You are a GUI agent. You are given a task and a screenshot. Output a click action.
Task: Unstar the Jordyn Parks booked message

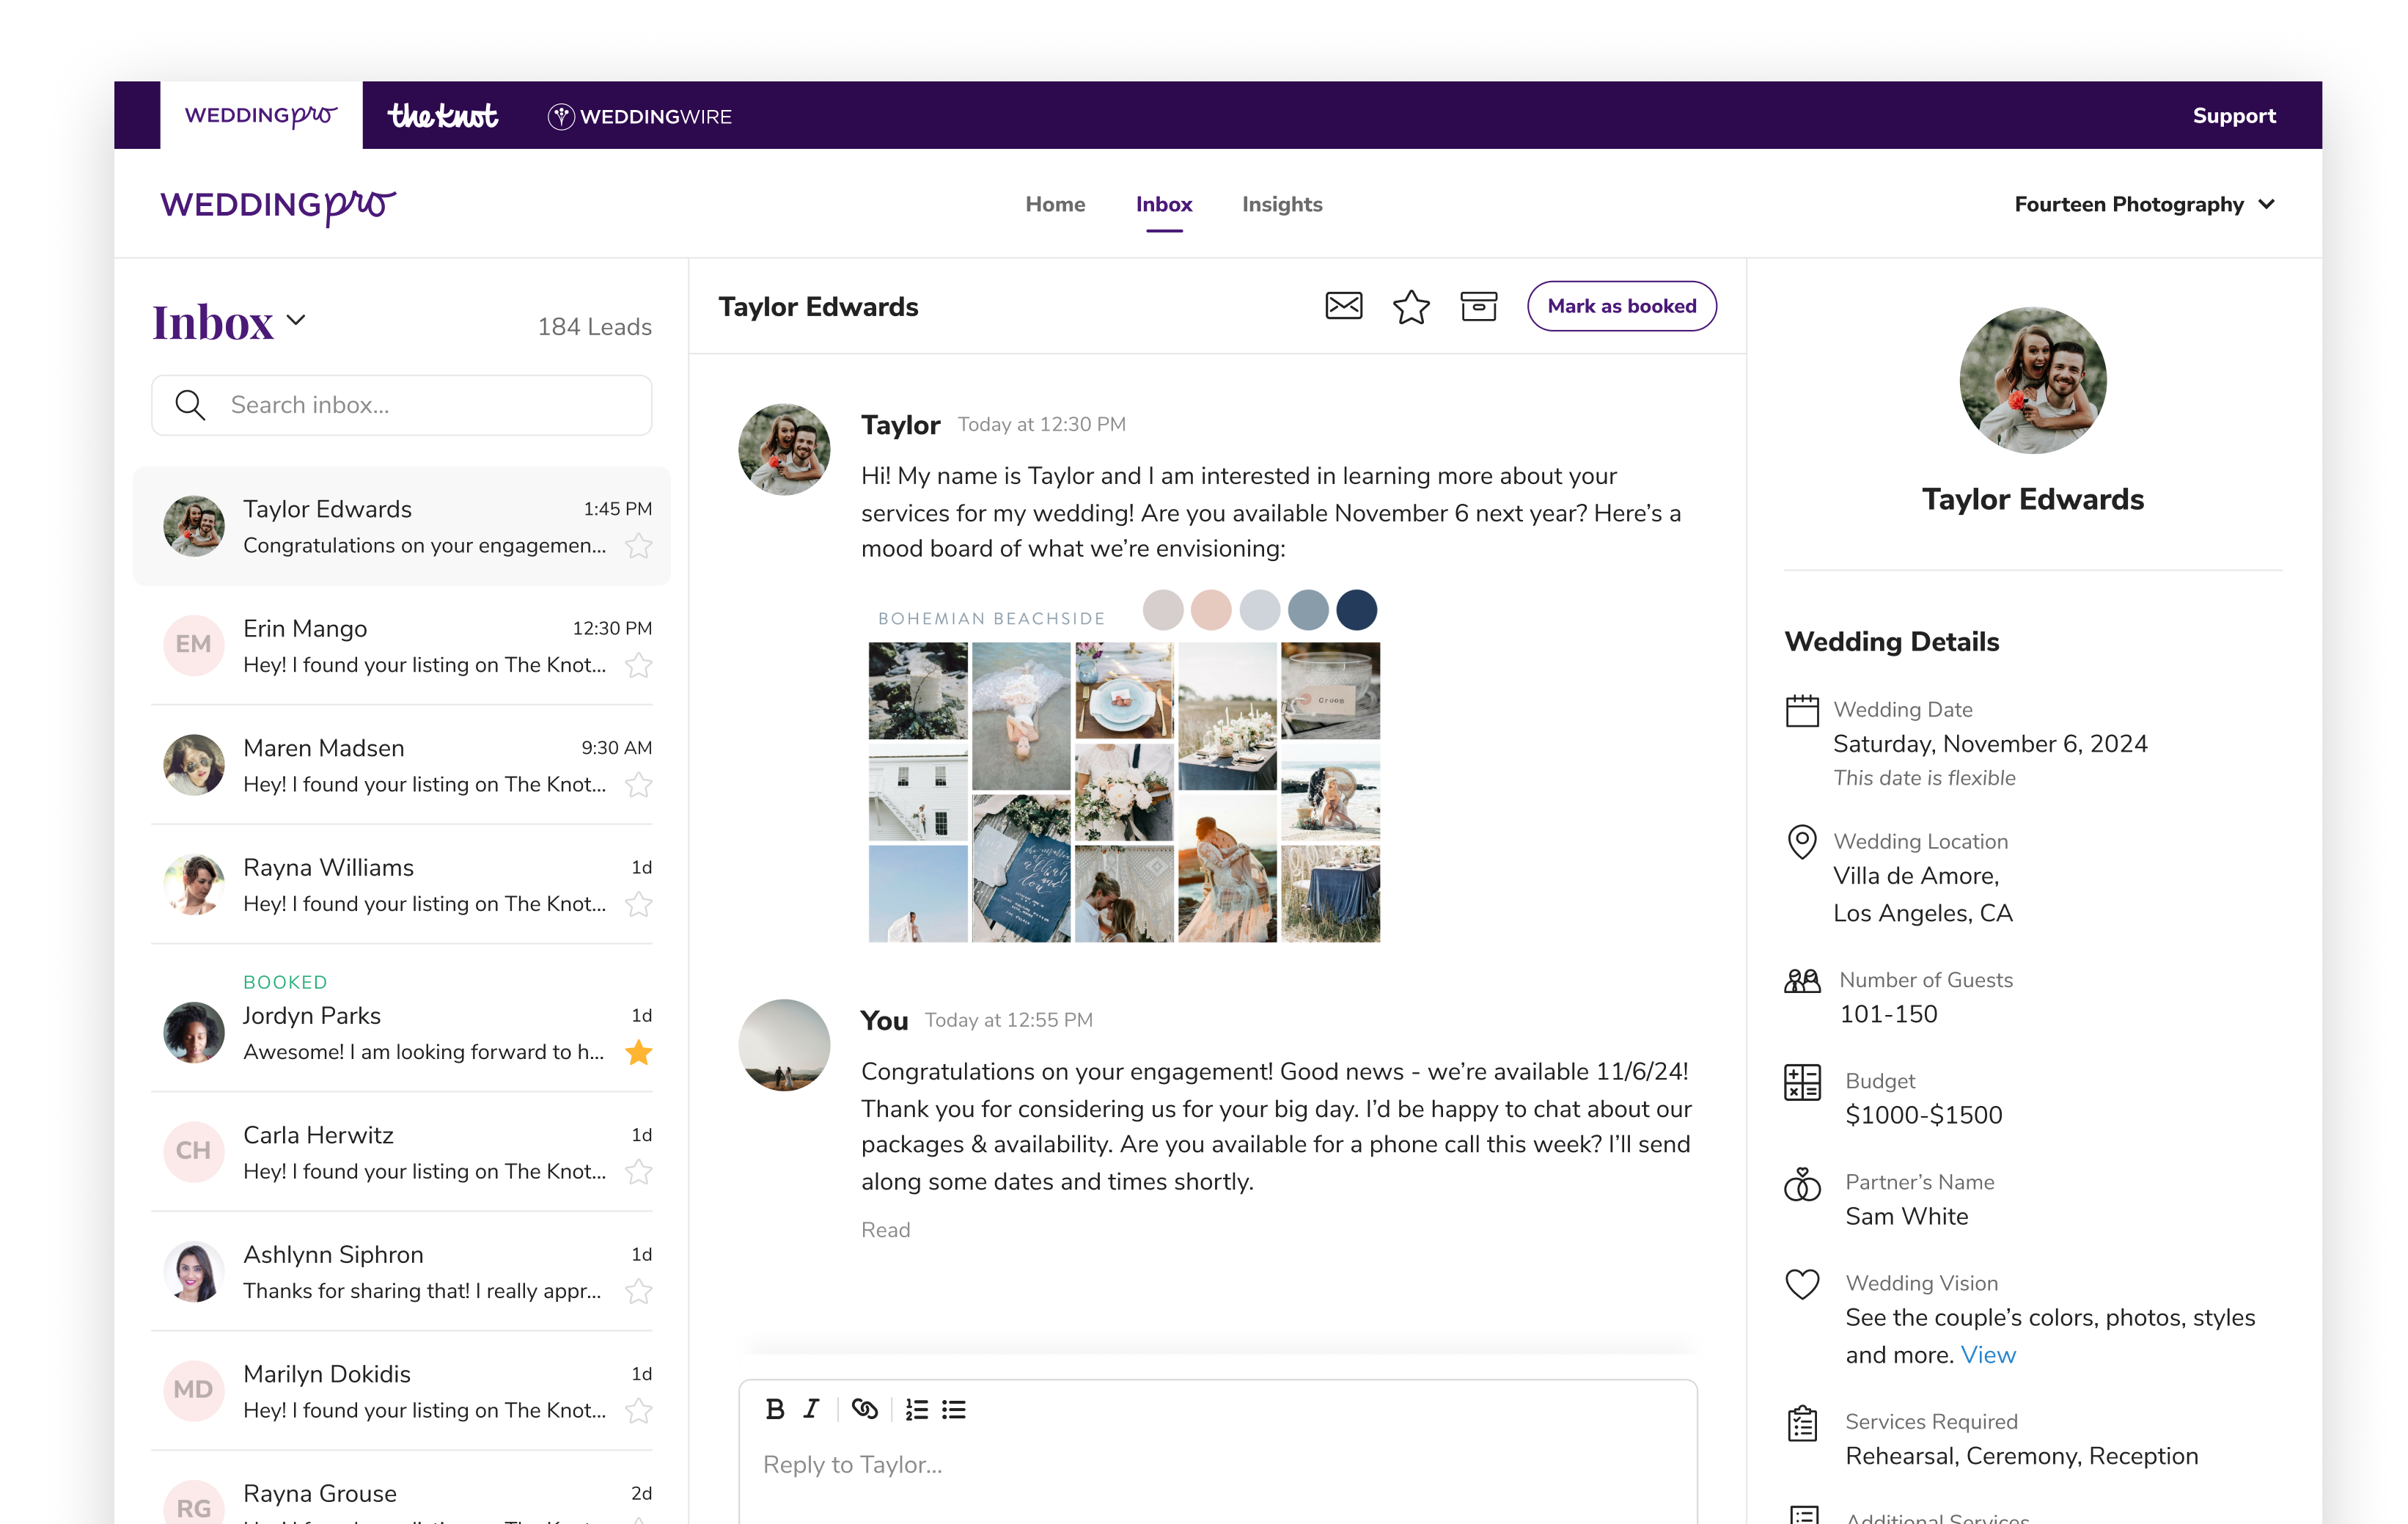tap(639, 1052)
